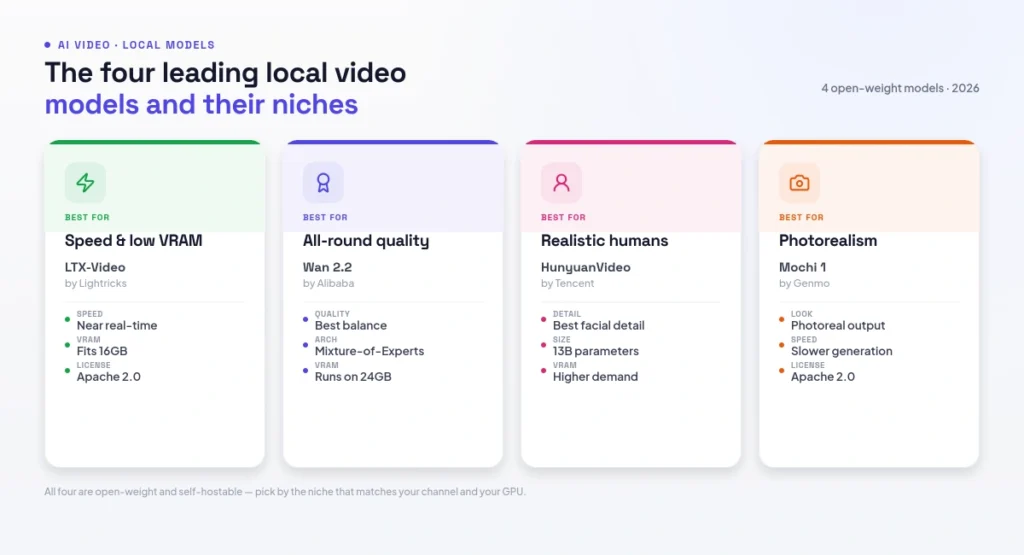Click the '13B parameters' size value
The image size is (1024, 555).
(x=596, y=351)
